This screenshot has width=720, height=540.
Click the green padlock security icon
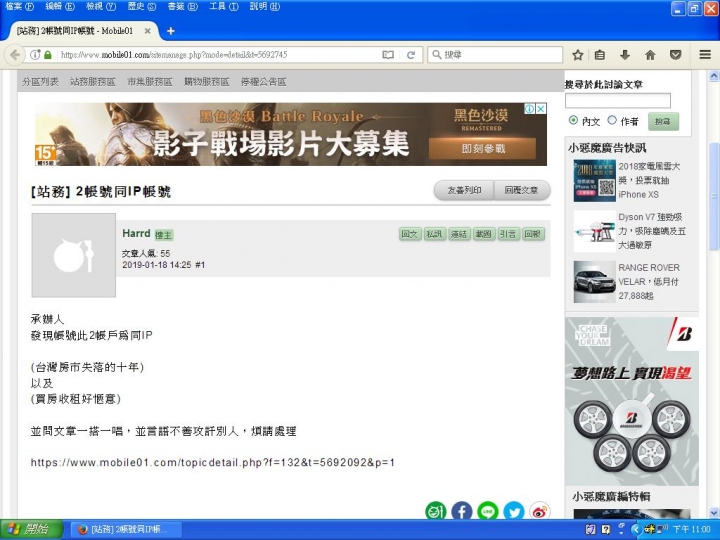point(48,55)
